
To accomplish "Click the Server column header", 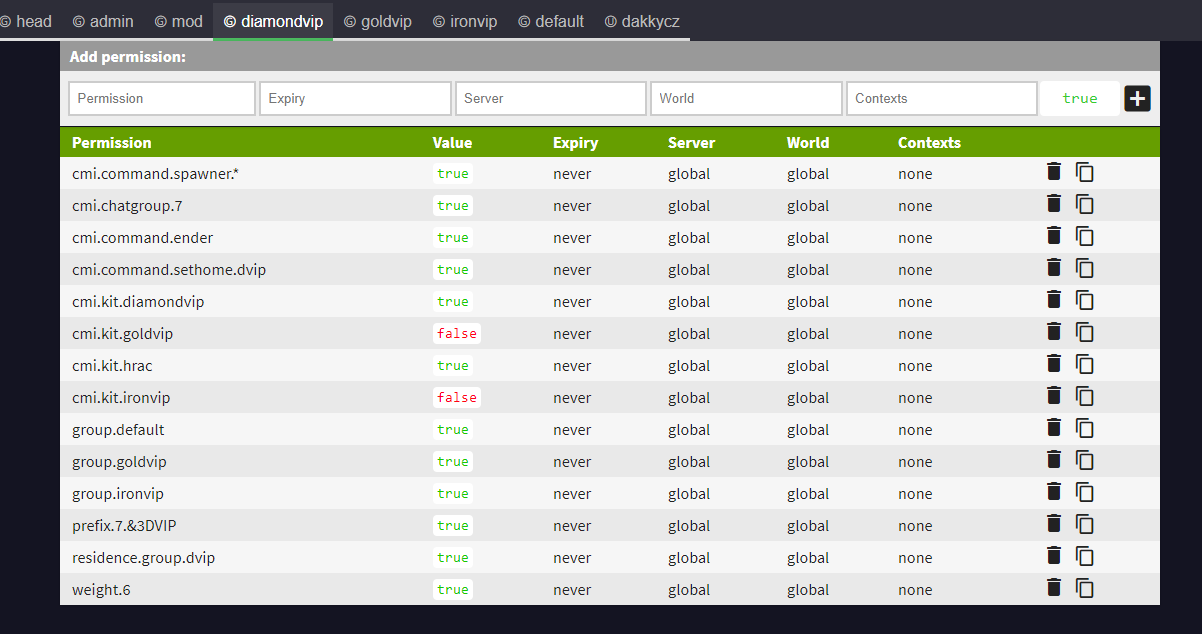I will 691,142.
